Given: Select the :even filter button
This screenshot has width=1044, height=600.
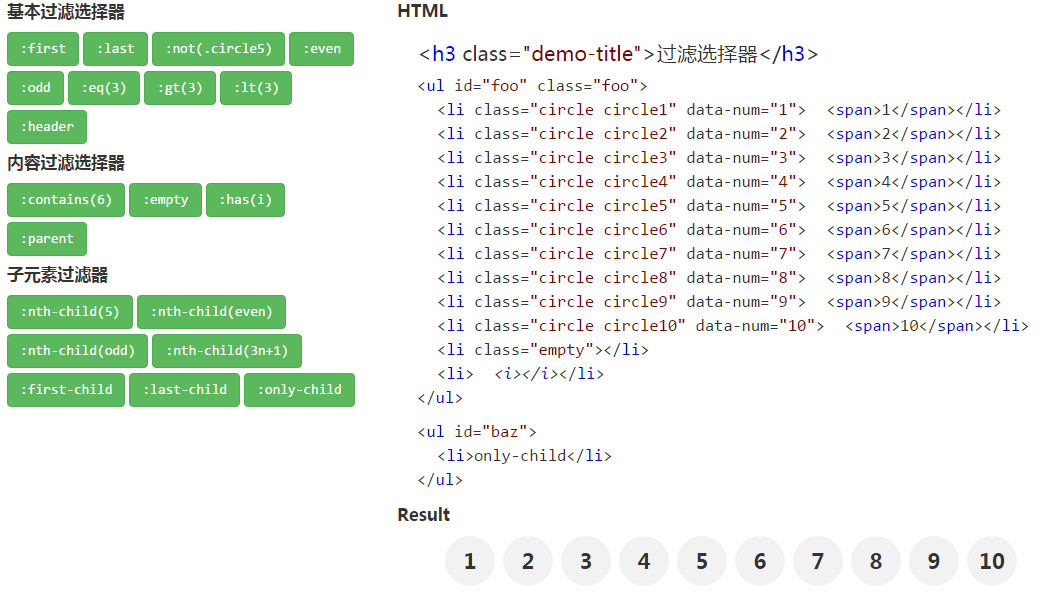Looking at the screenshot, I should [321, 49].
